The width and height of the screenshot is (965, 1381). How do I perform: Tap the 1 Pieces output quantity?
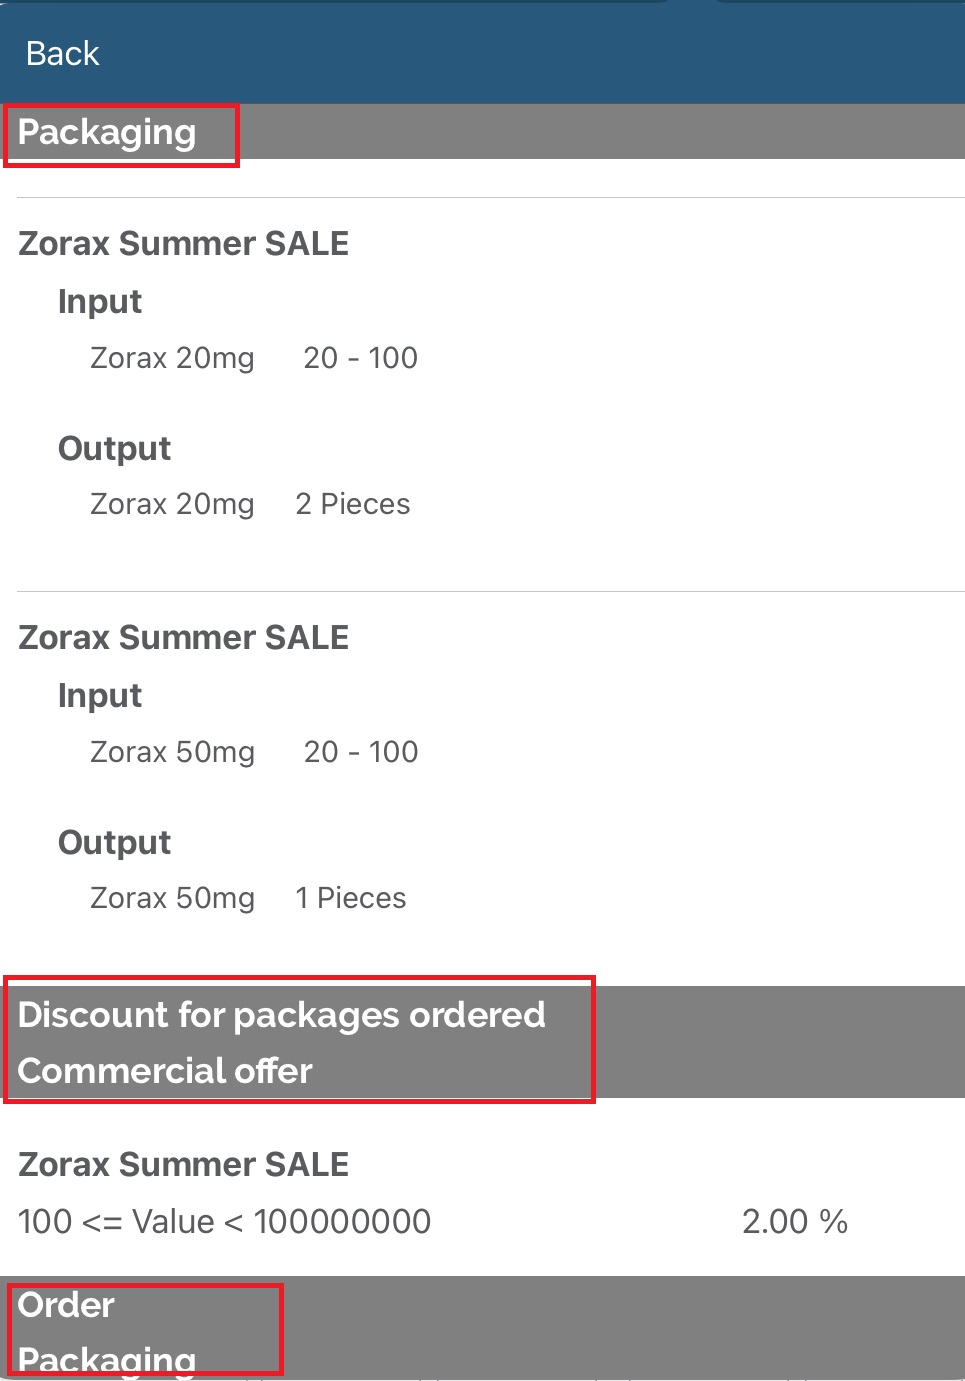pyautogui.click(x=351, y=898)
